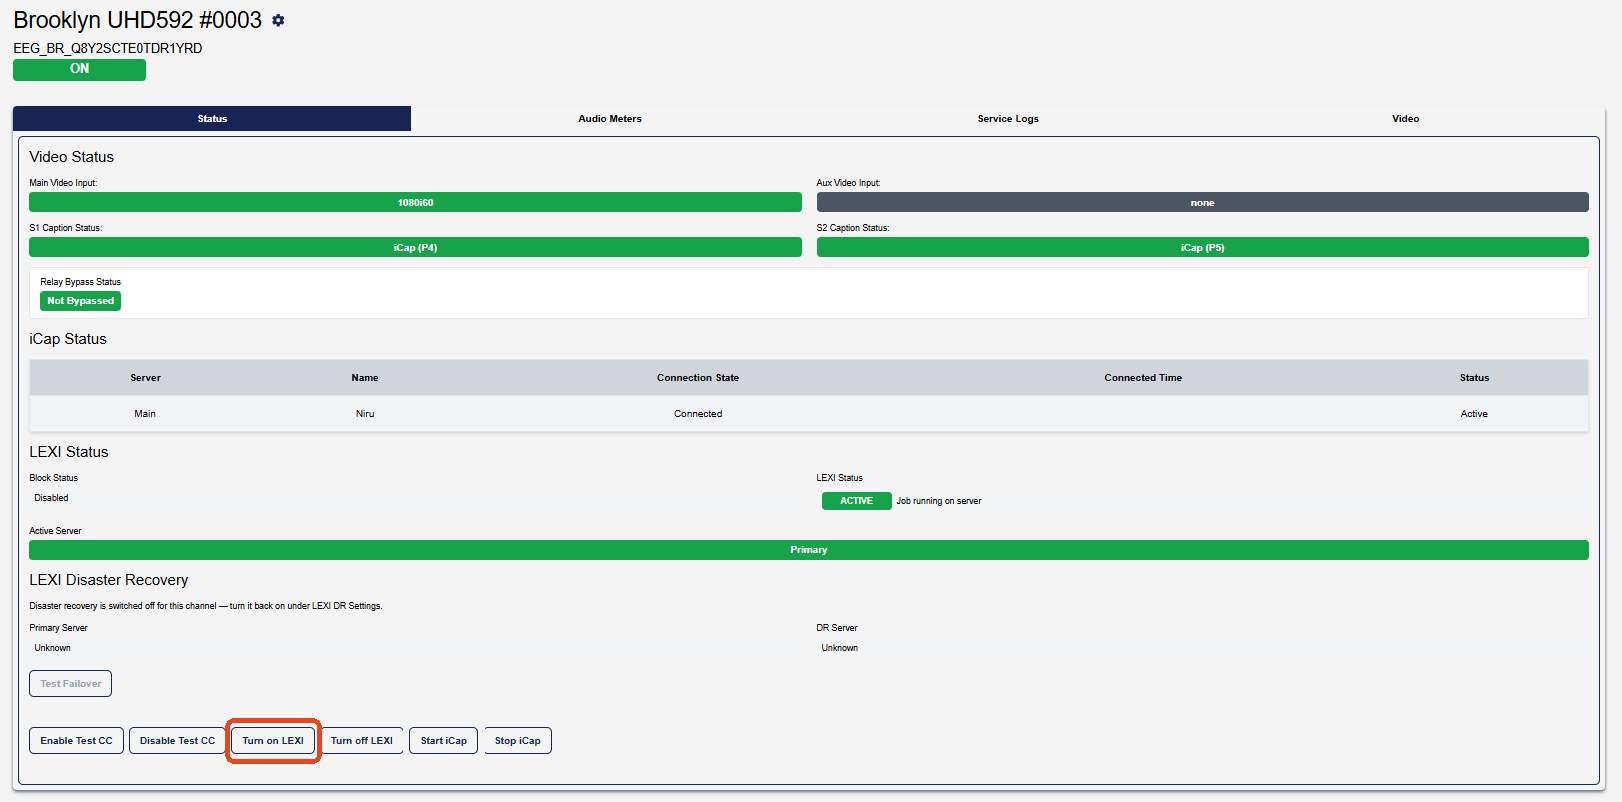1622x802 pixels.
Task: Click the 1080i60 main video input bar
Action: coord(415,202)
